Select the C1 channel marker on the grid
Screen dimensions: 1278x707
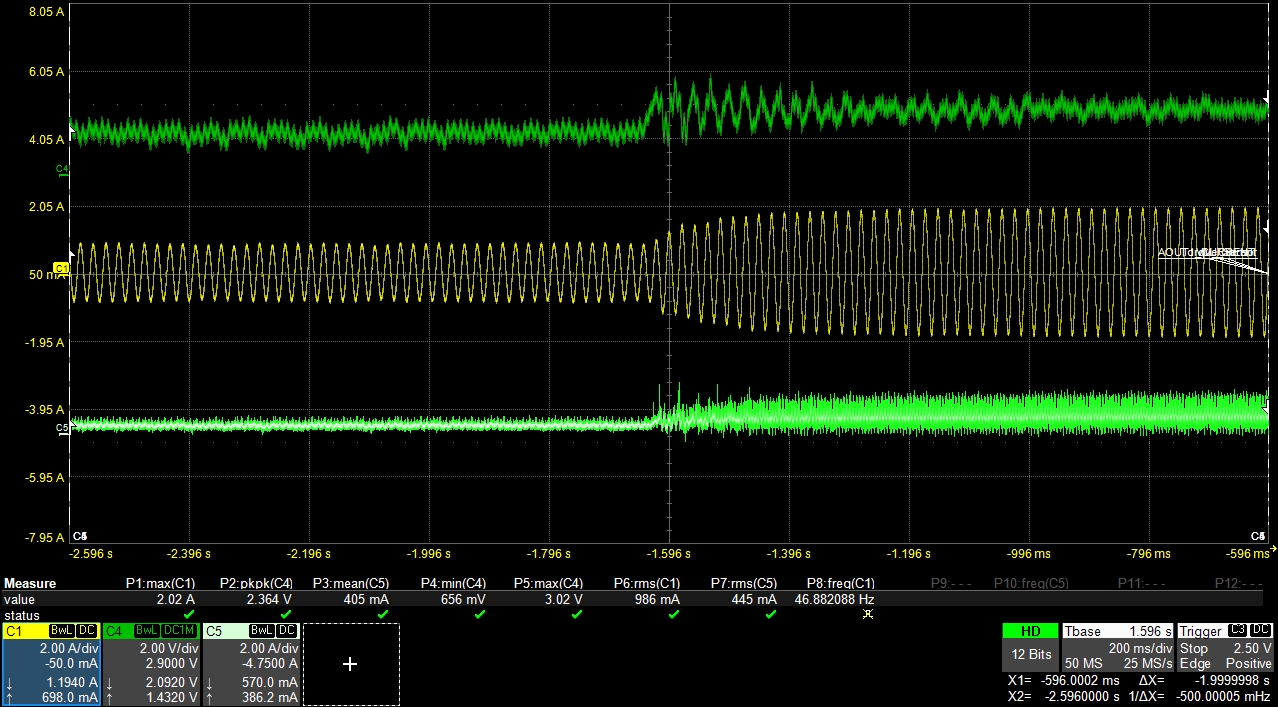61,268
